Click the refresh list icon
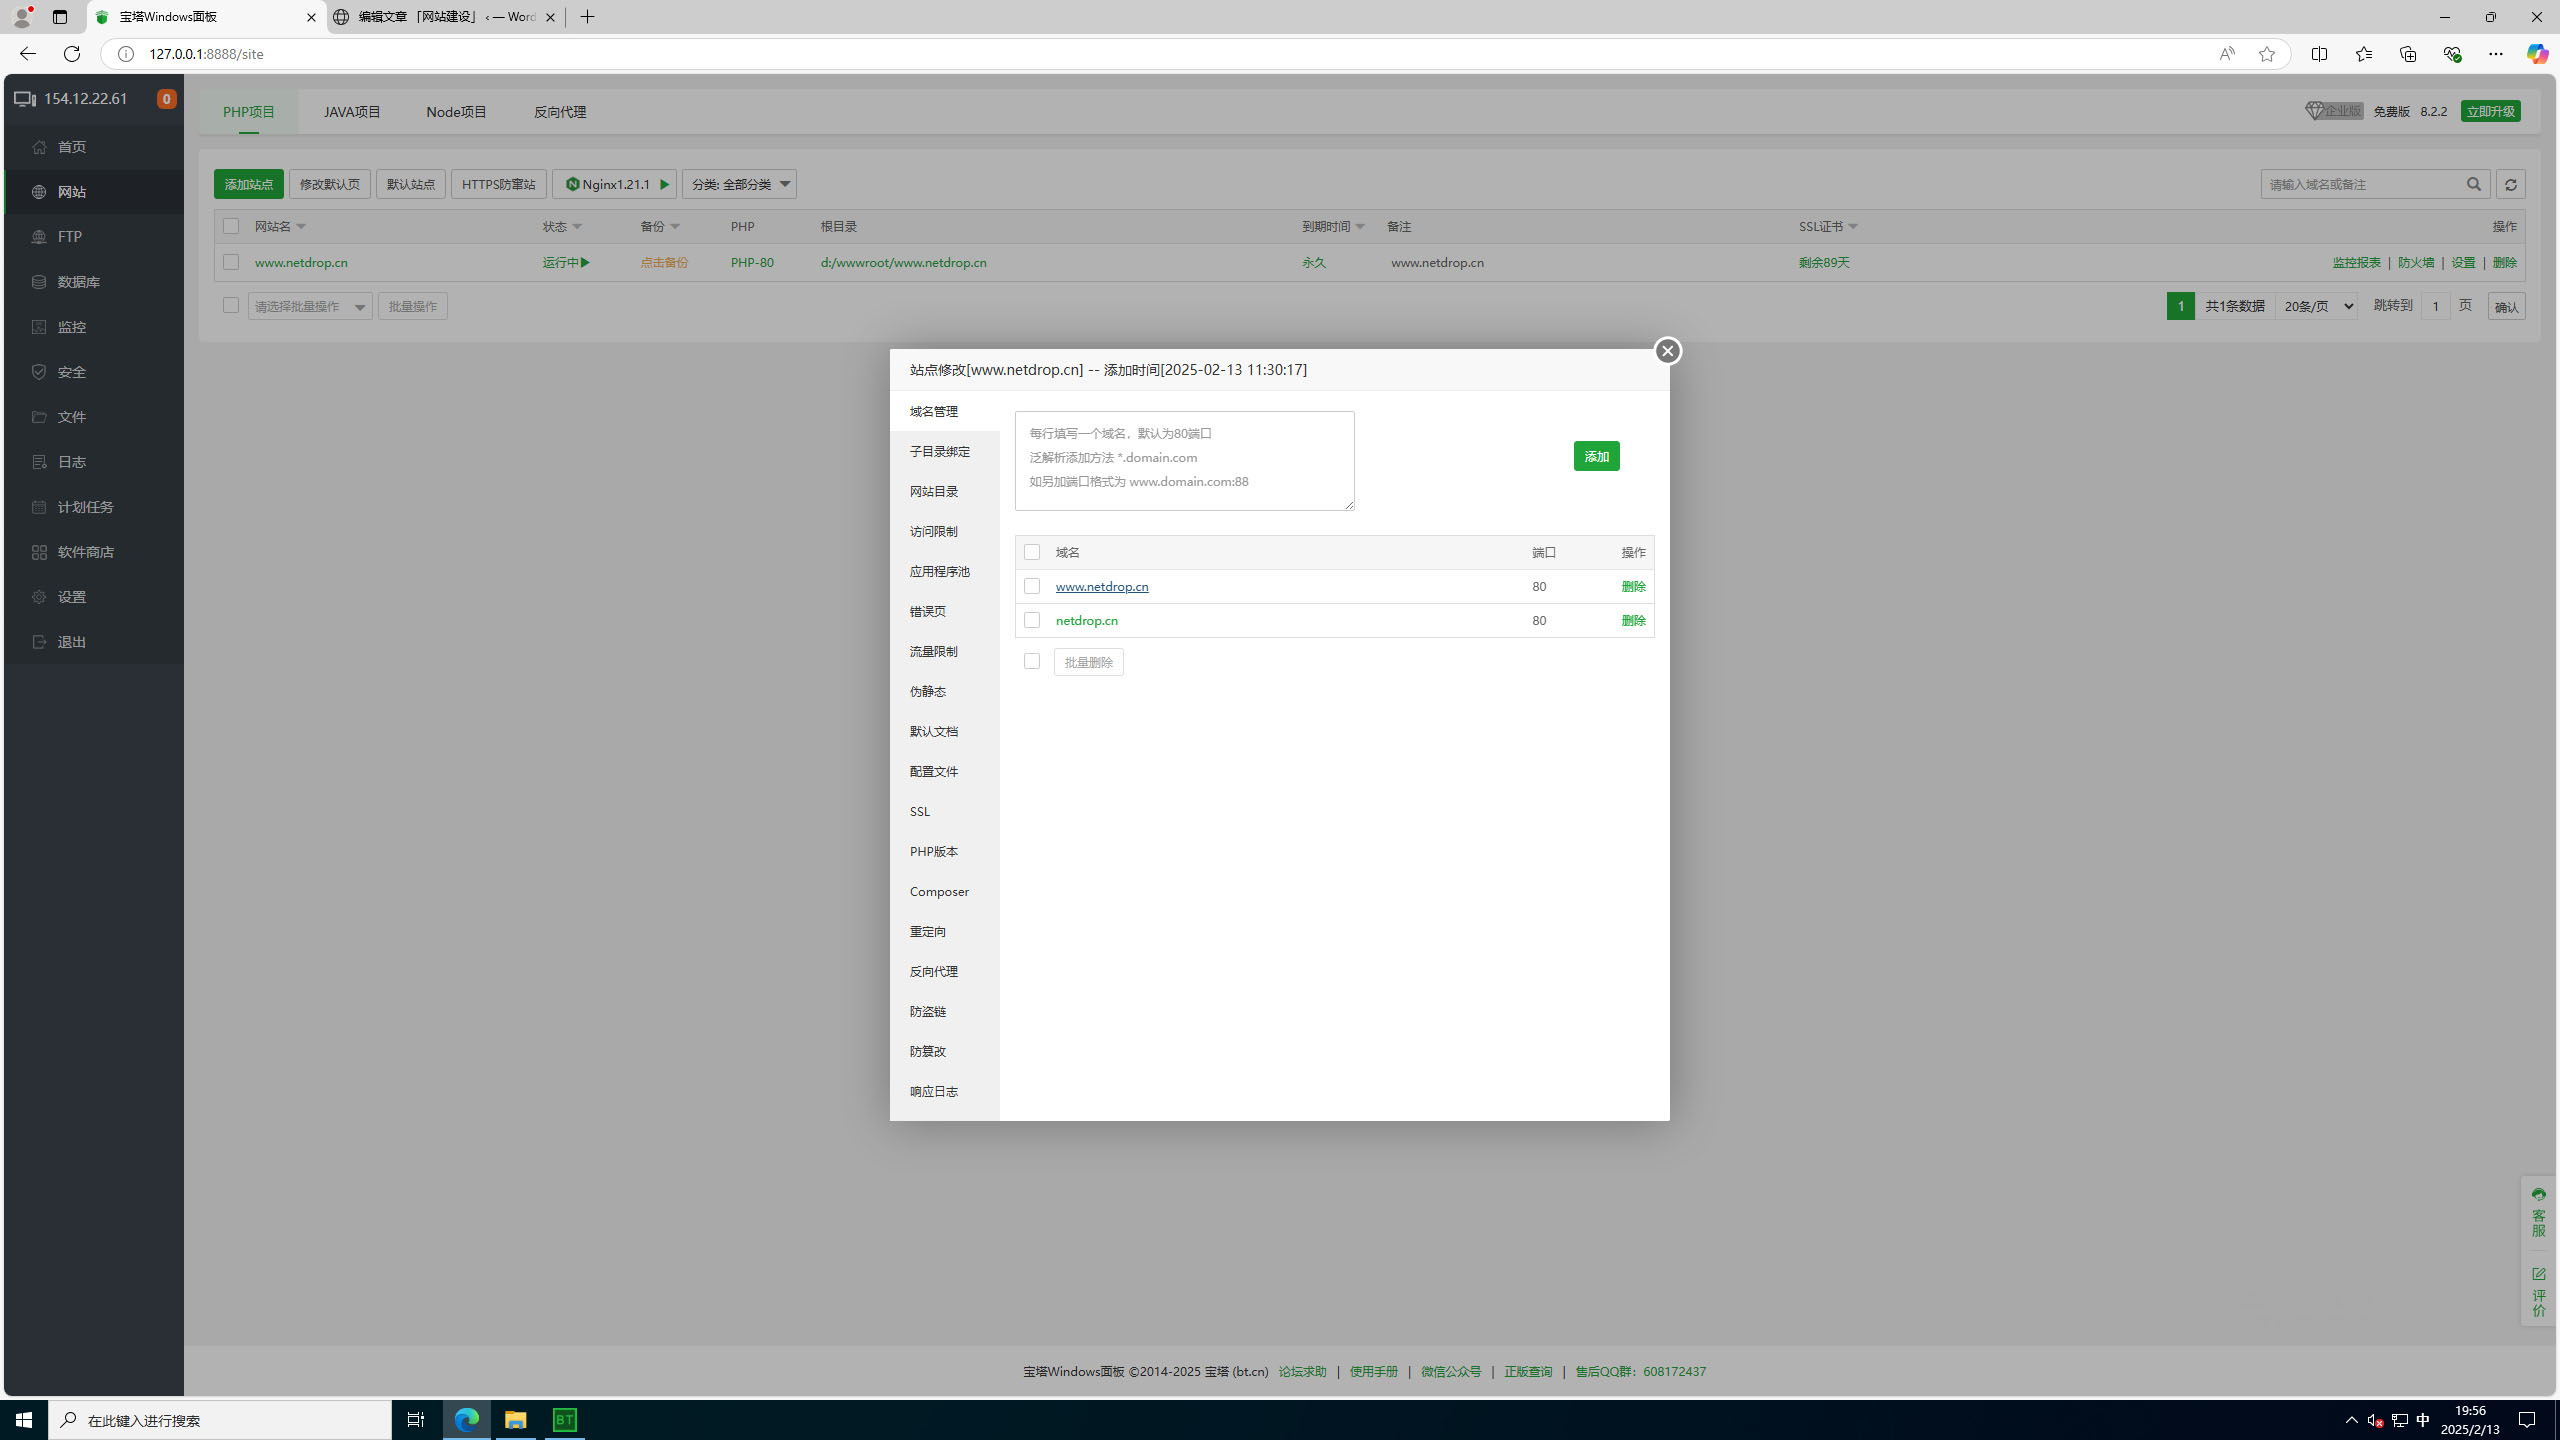This screenshot has height=1440, width=2560. pos(2510,184)
